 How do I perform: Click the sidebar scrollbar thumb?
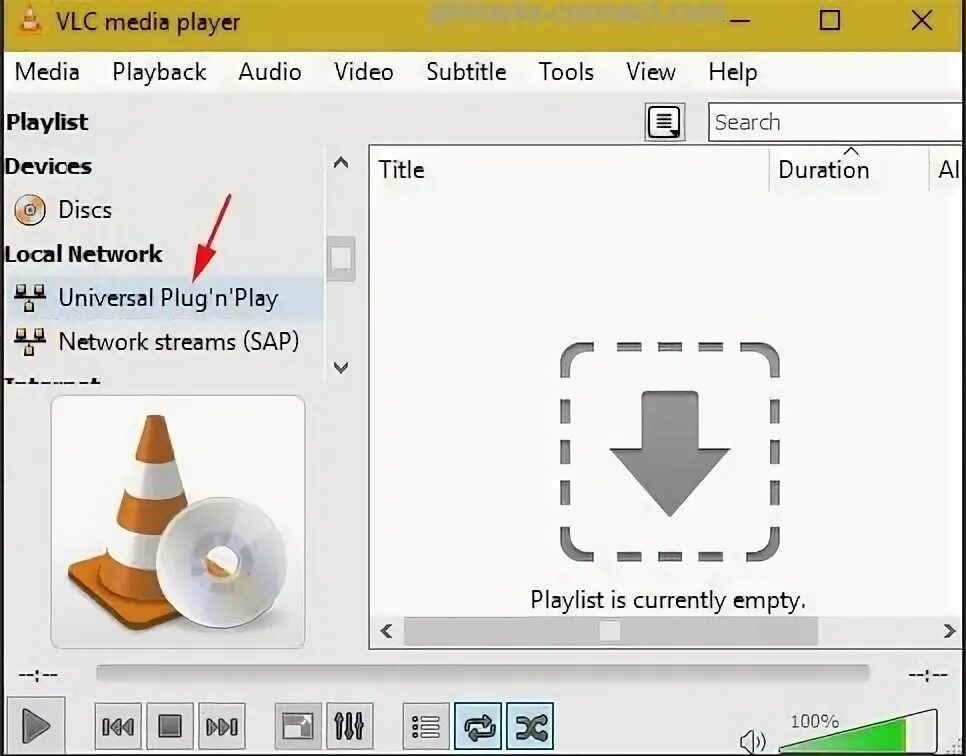341,258
